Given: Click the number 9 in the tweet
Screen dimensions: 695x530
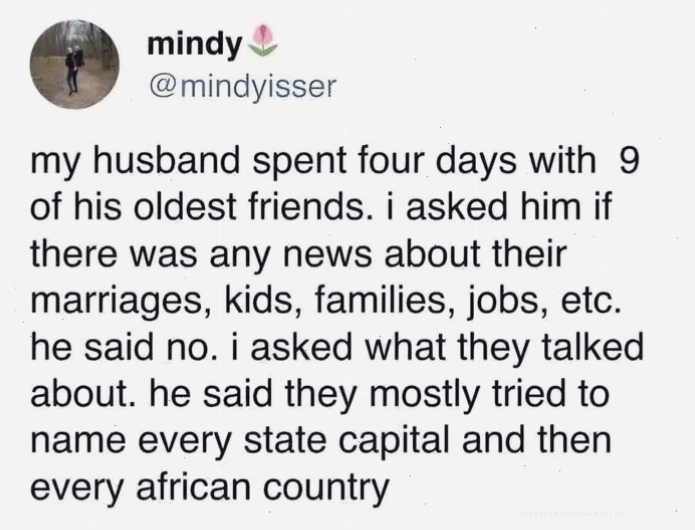Looking at the screenshot, I should click(629, 160).
